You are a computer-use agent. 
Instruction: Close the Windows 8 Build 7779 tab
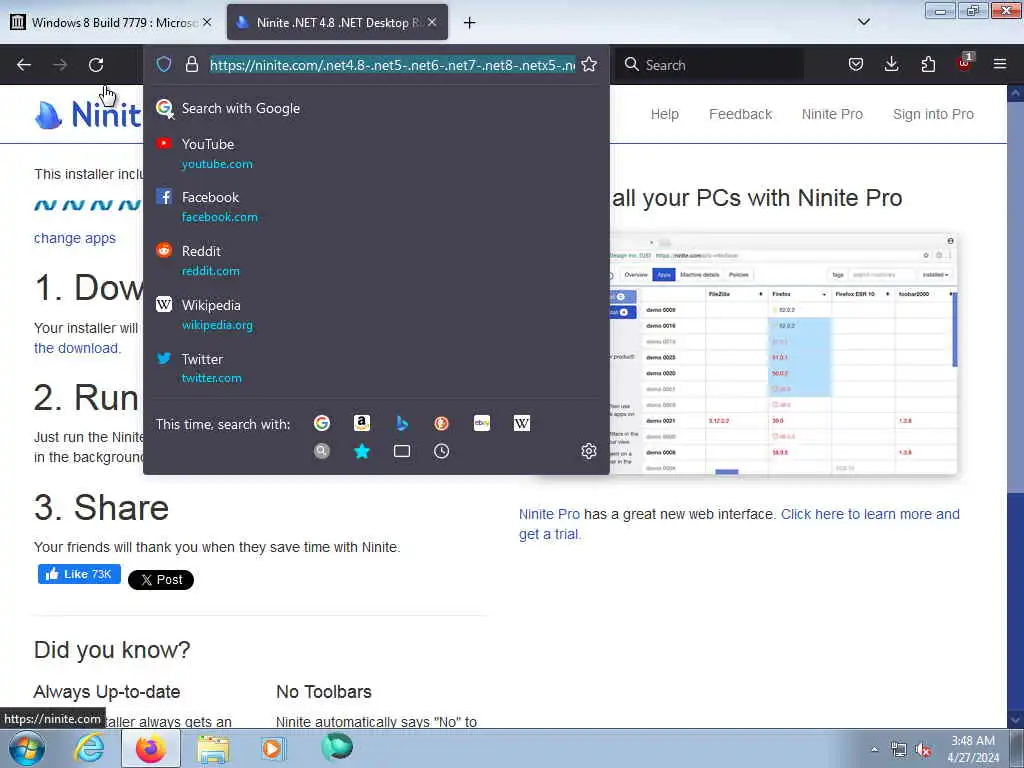pos(207,22)
